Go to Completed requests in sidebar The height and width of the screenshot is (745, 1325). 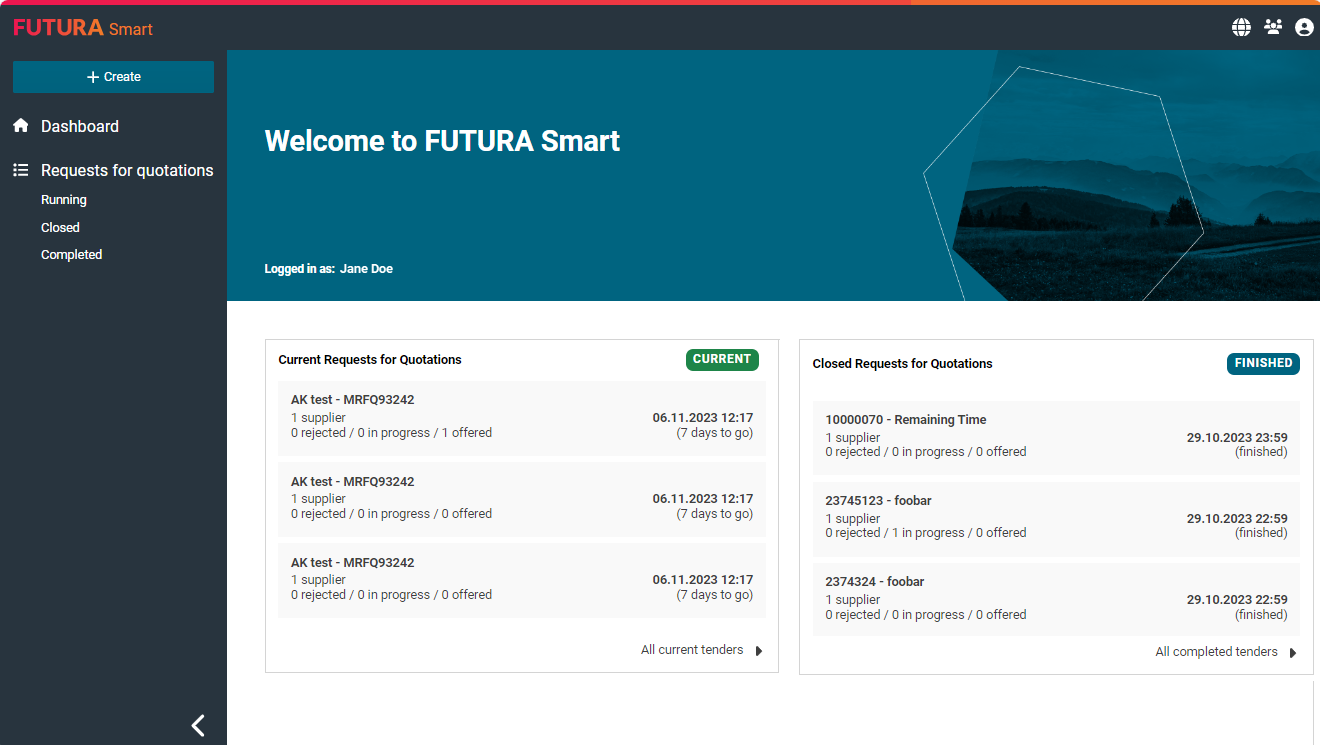pos(71,255)
